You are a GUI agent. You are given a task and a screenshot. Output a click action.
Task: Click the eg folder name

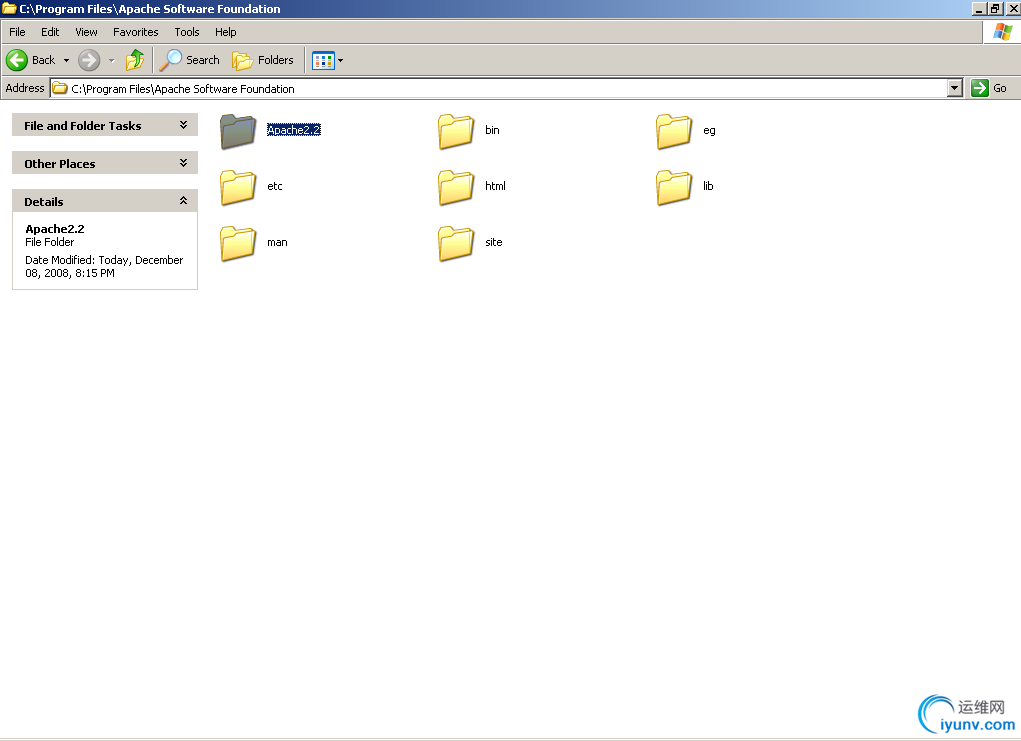(709, 130)
